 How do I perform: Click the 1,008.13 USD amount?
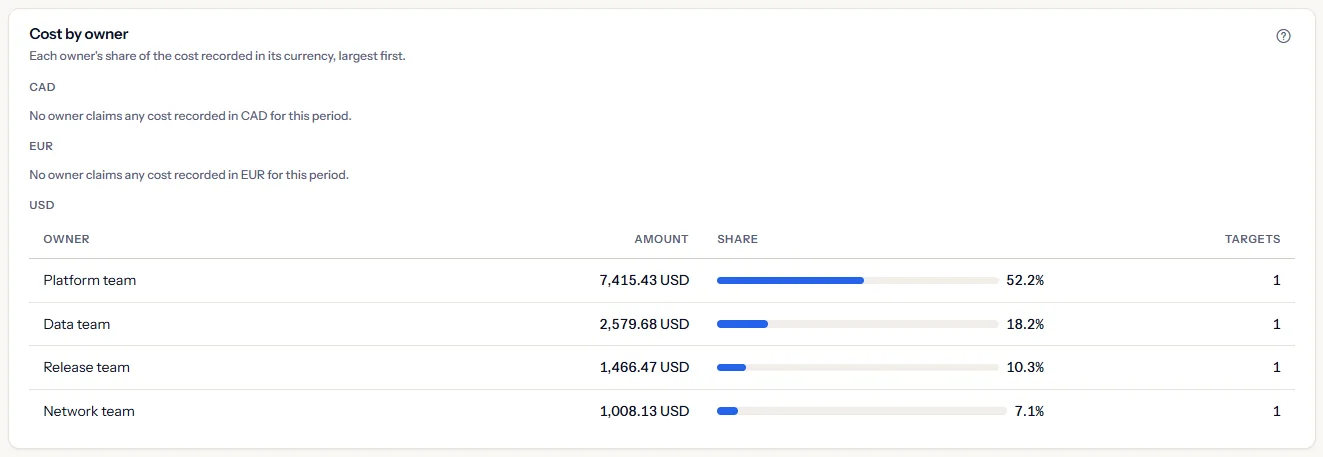point(644,411)
